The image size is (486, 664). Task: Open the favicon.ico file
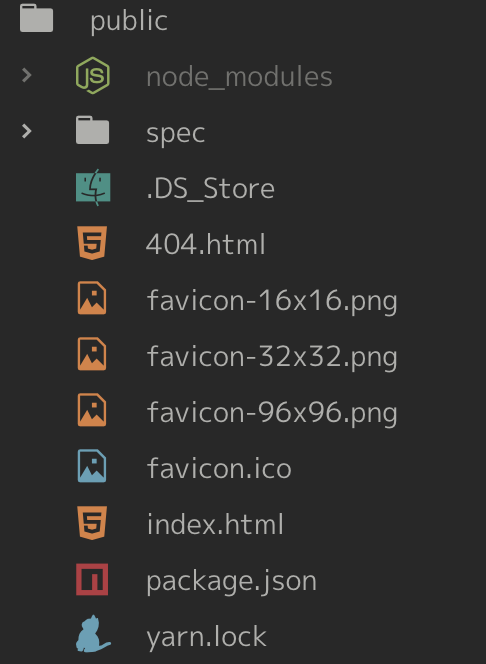219,468
